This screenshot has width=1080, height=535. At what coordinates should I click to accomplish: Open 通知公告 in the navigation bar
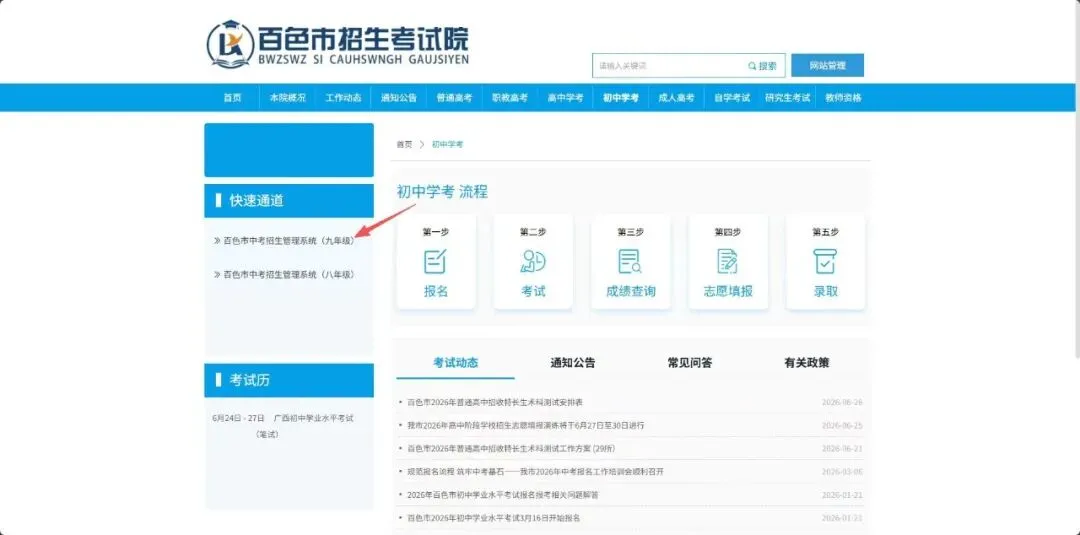coord(399,98)
